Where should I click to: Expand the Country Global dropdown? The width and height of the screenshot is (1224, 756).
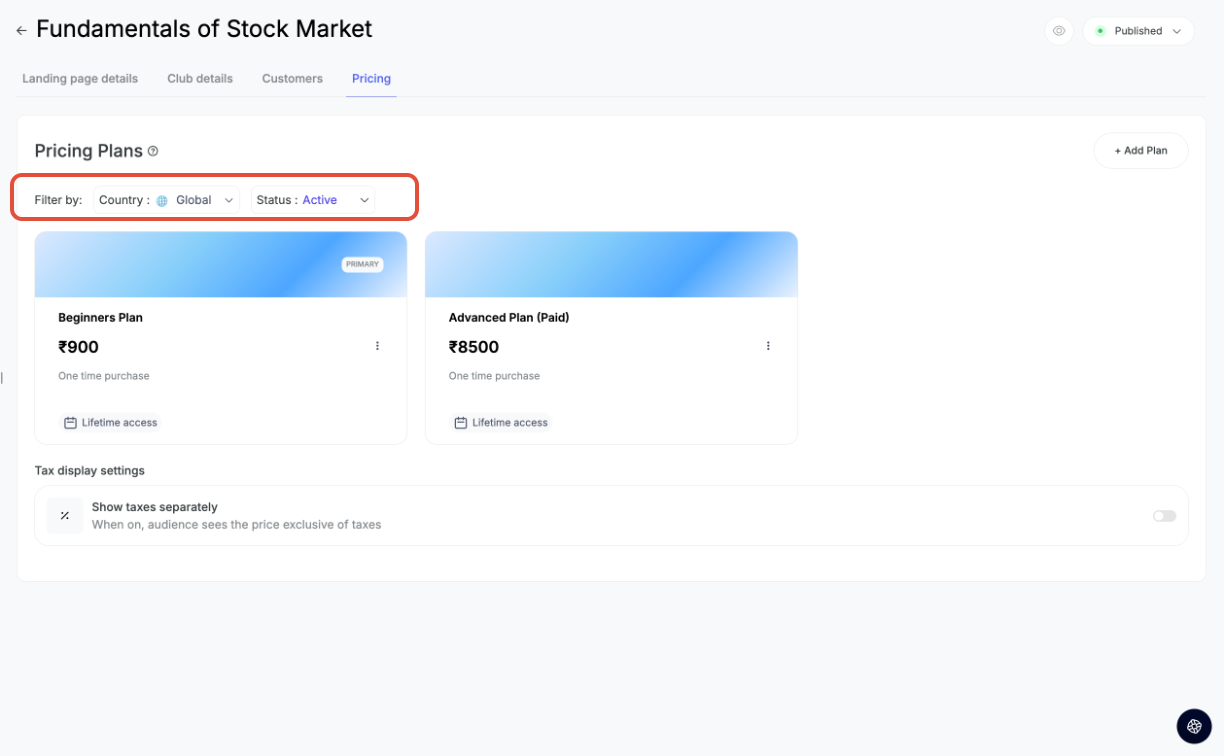coord(166,200)
